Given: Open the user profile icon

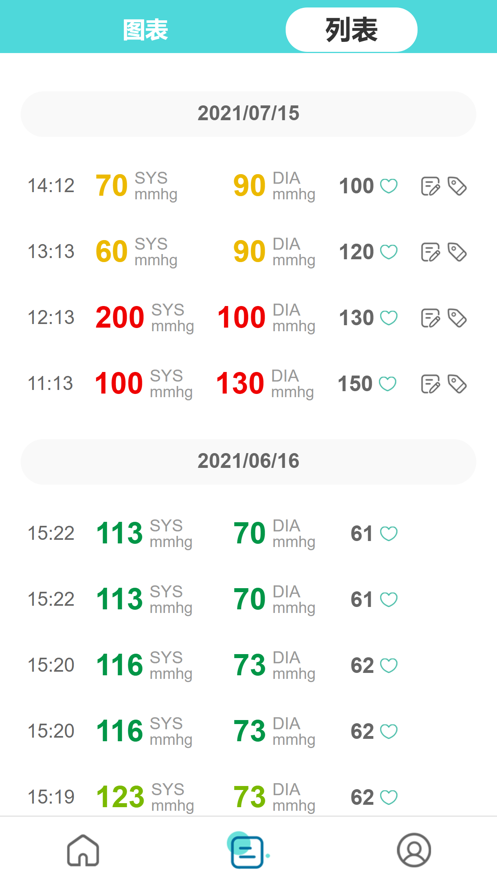Looking at the screenshot, I should [x=414, y=850].
